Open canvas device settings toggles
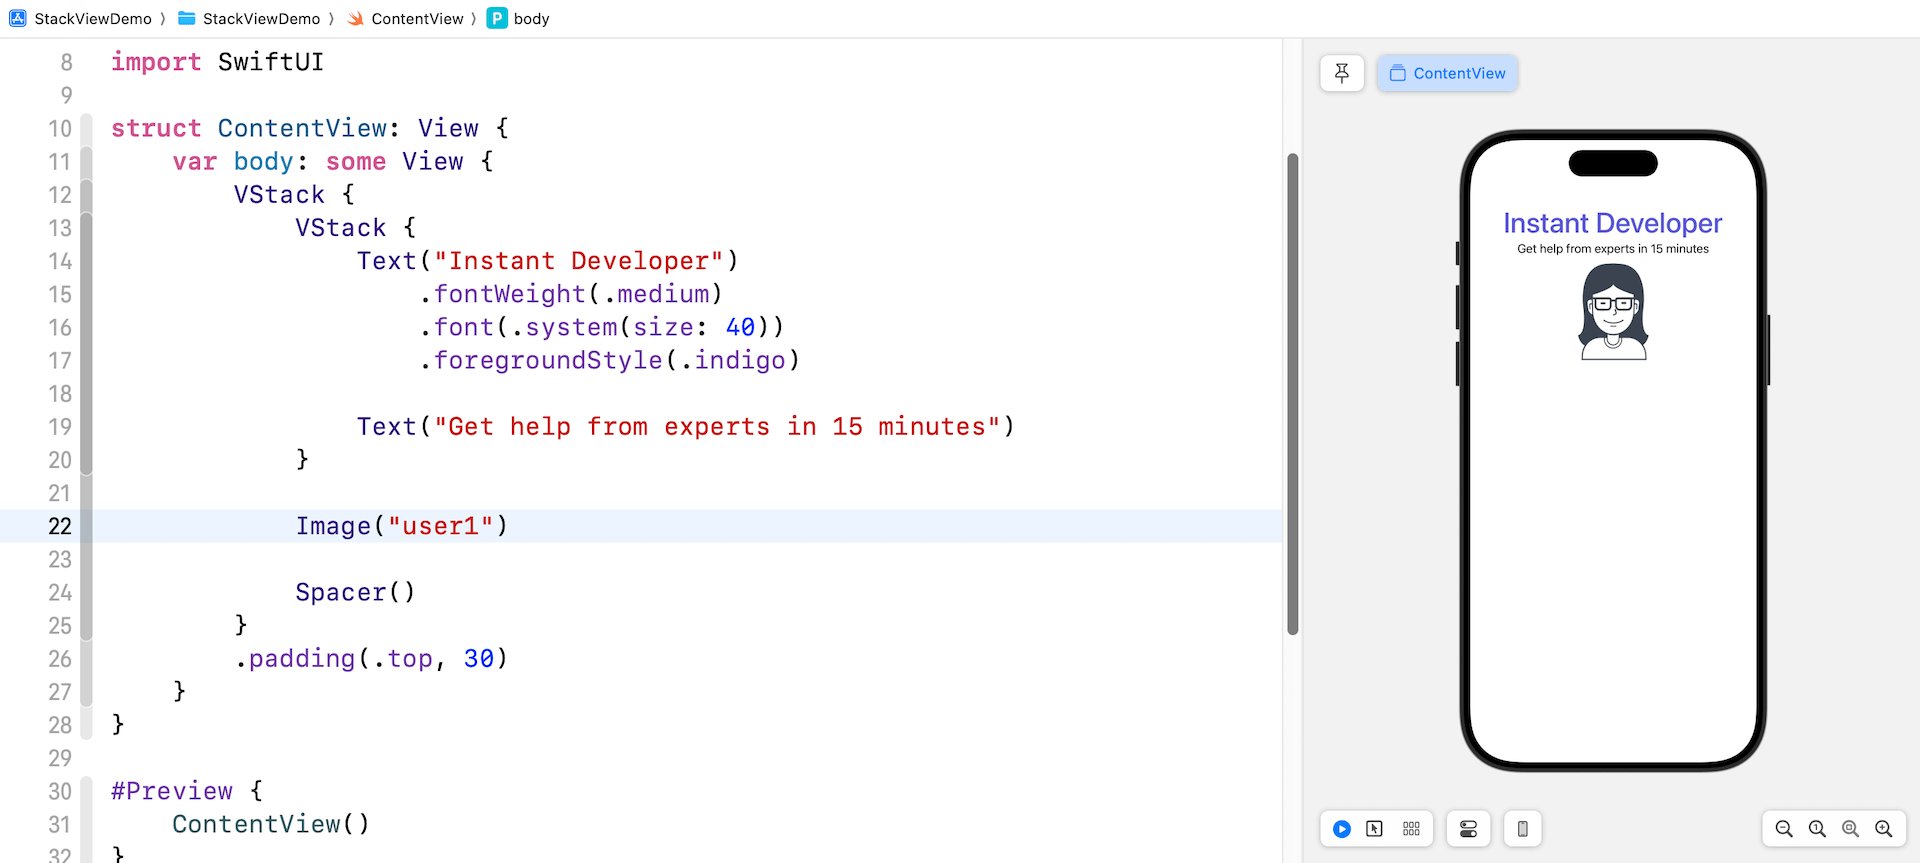 tap(1468, 829)
